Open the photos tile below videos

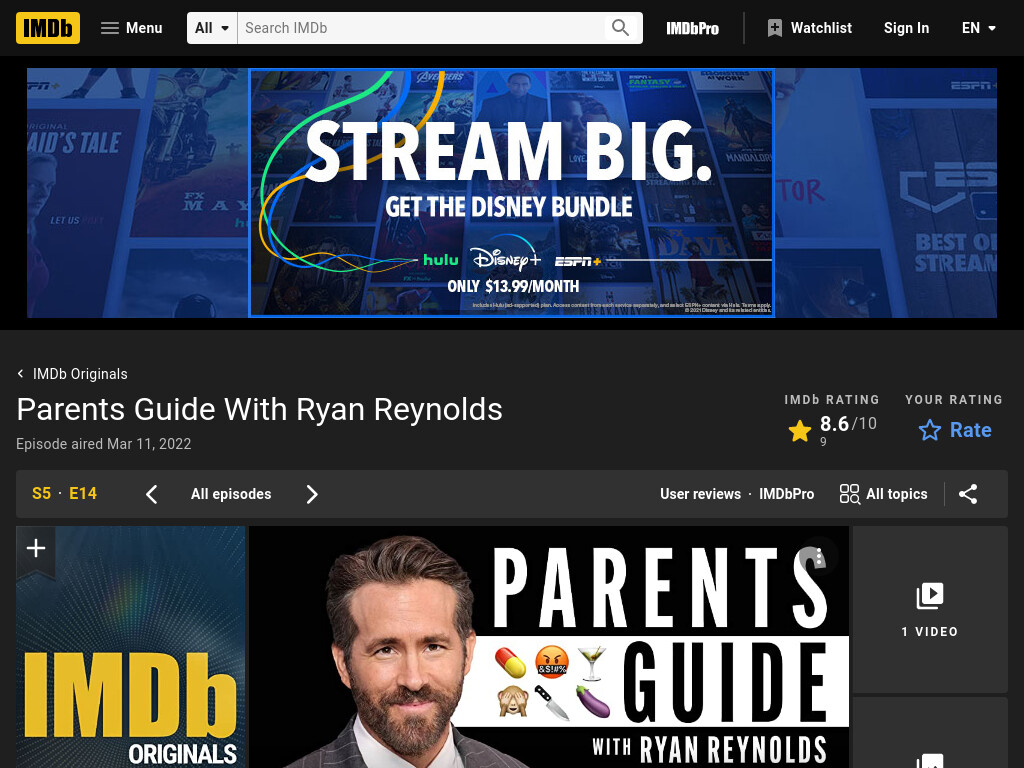(x=930, y=733)
